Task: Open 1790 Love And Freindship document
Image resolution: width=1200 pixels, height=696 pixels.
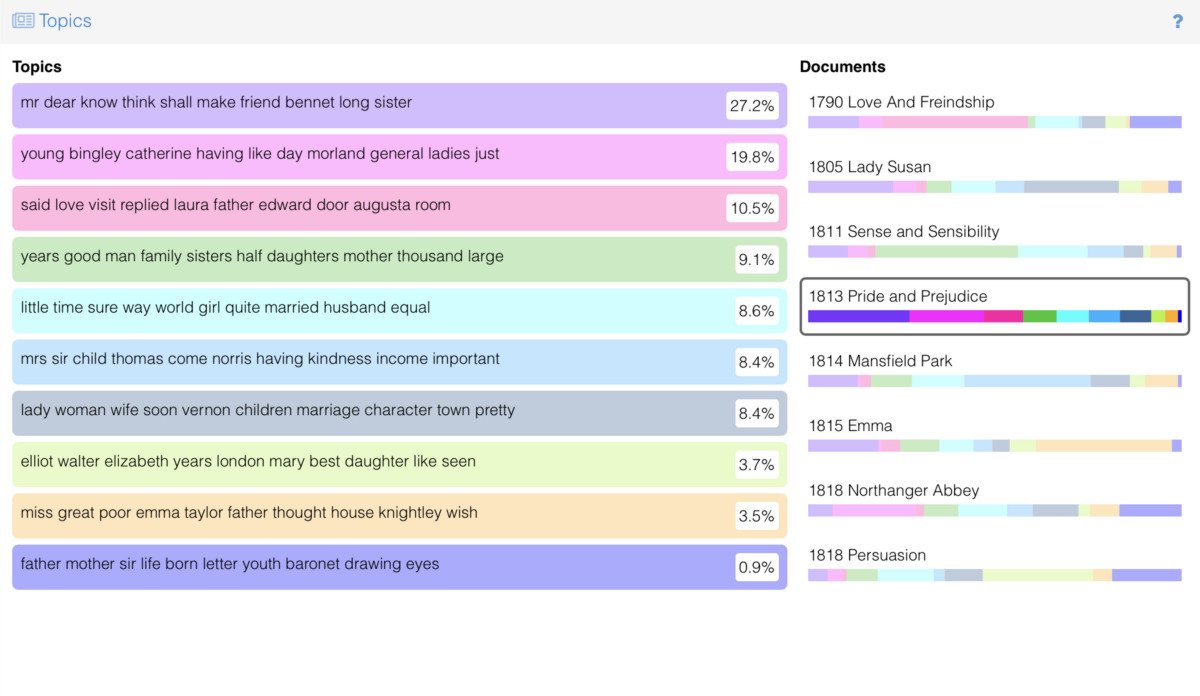Action: click(x=901, y=102)
